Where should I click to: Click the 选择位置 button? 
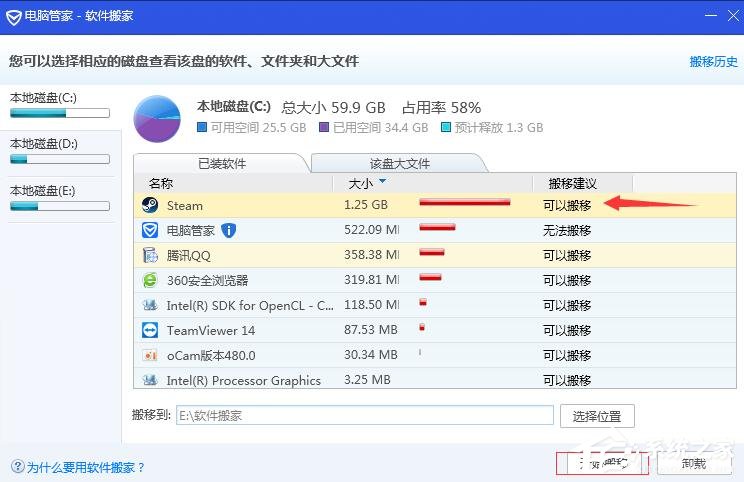[x=597, y=416]
